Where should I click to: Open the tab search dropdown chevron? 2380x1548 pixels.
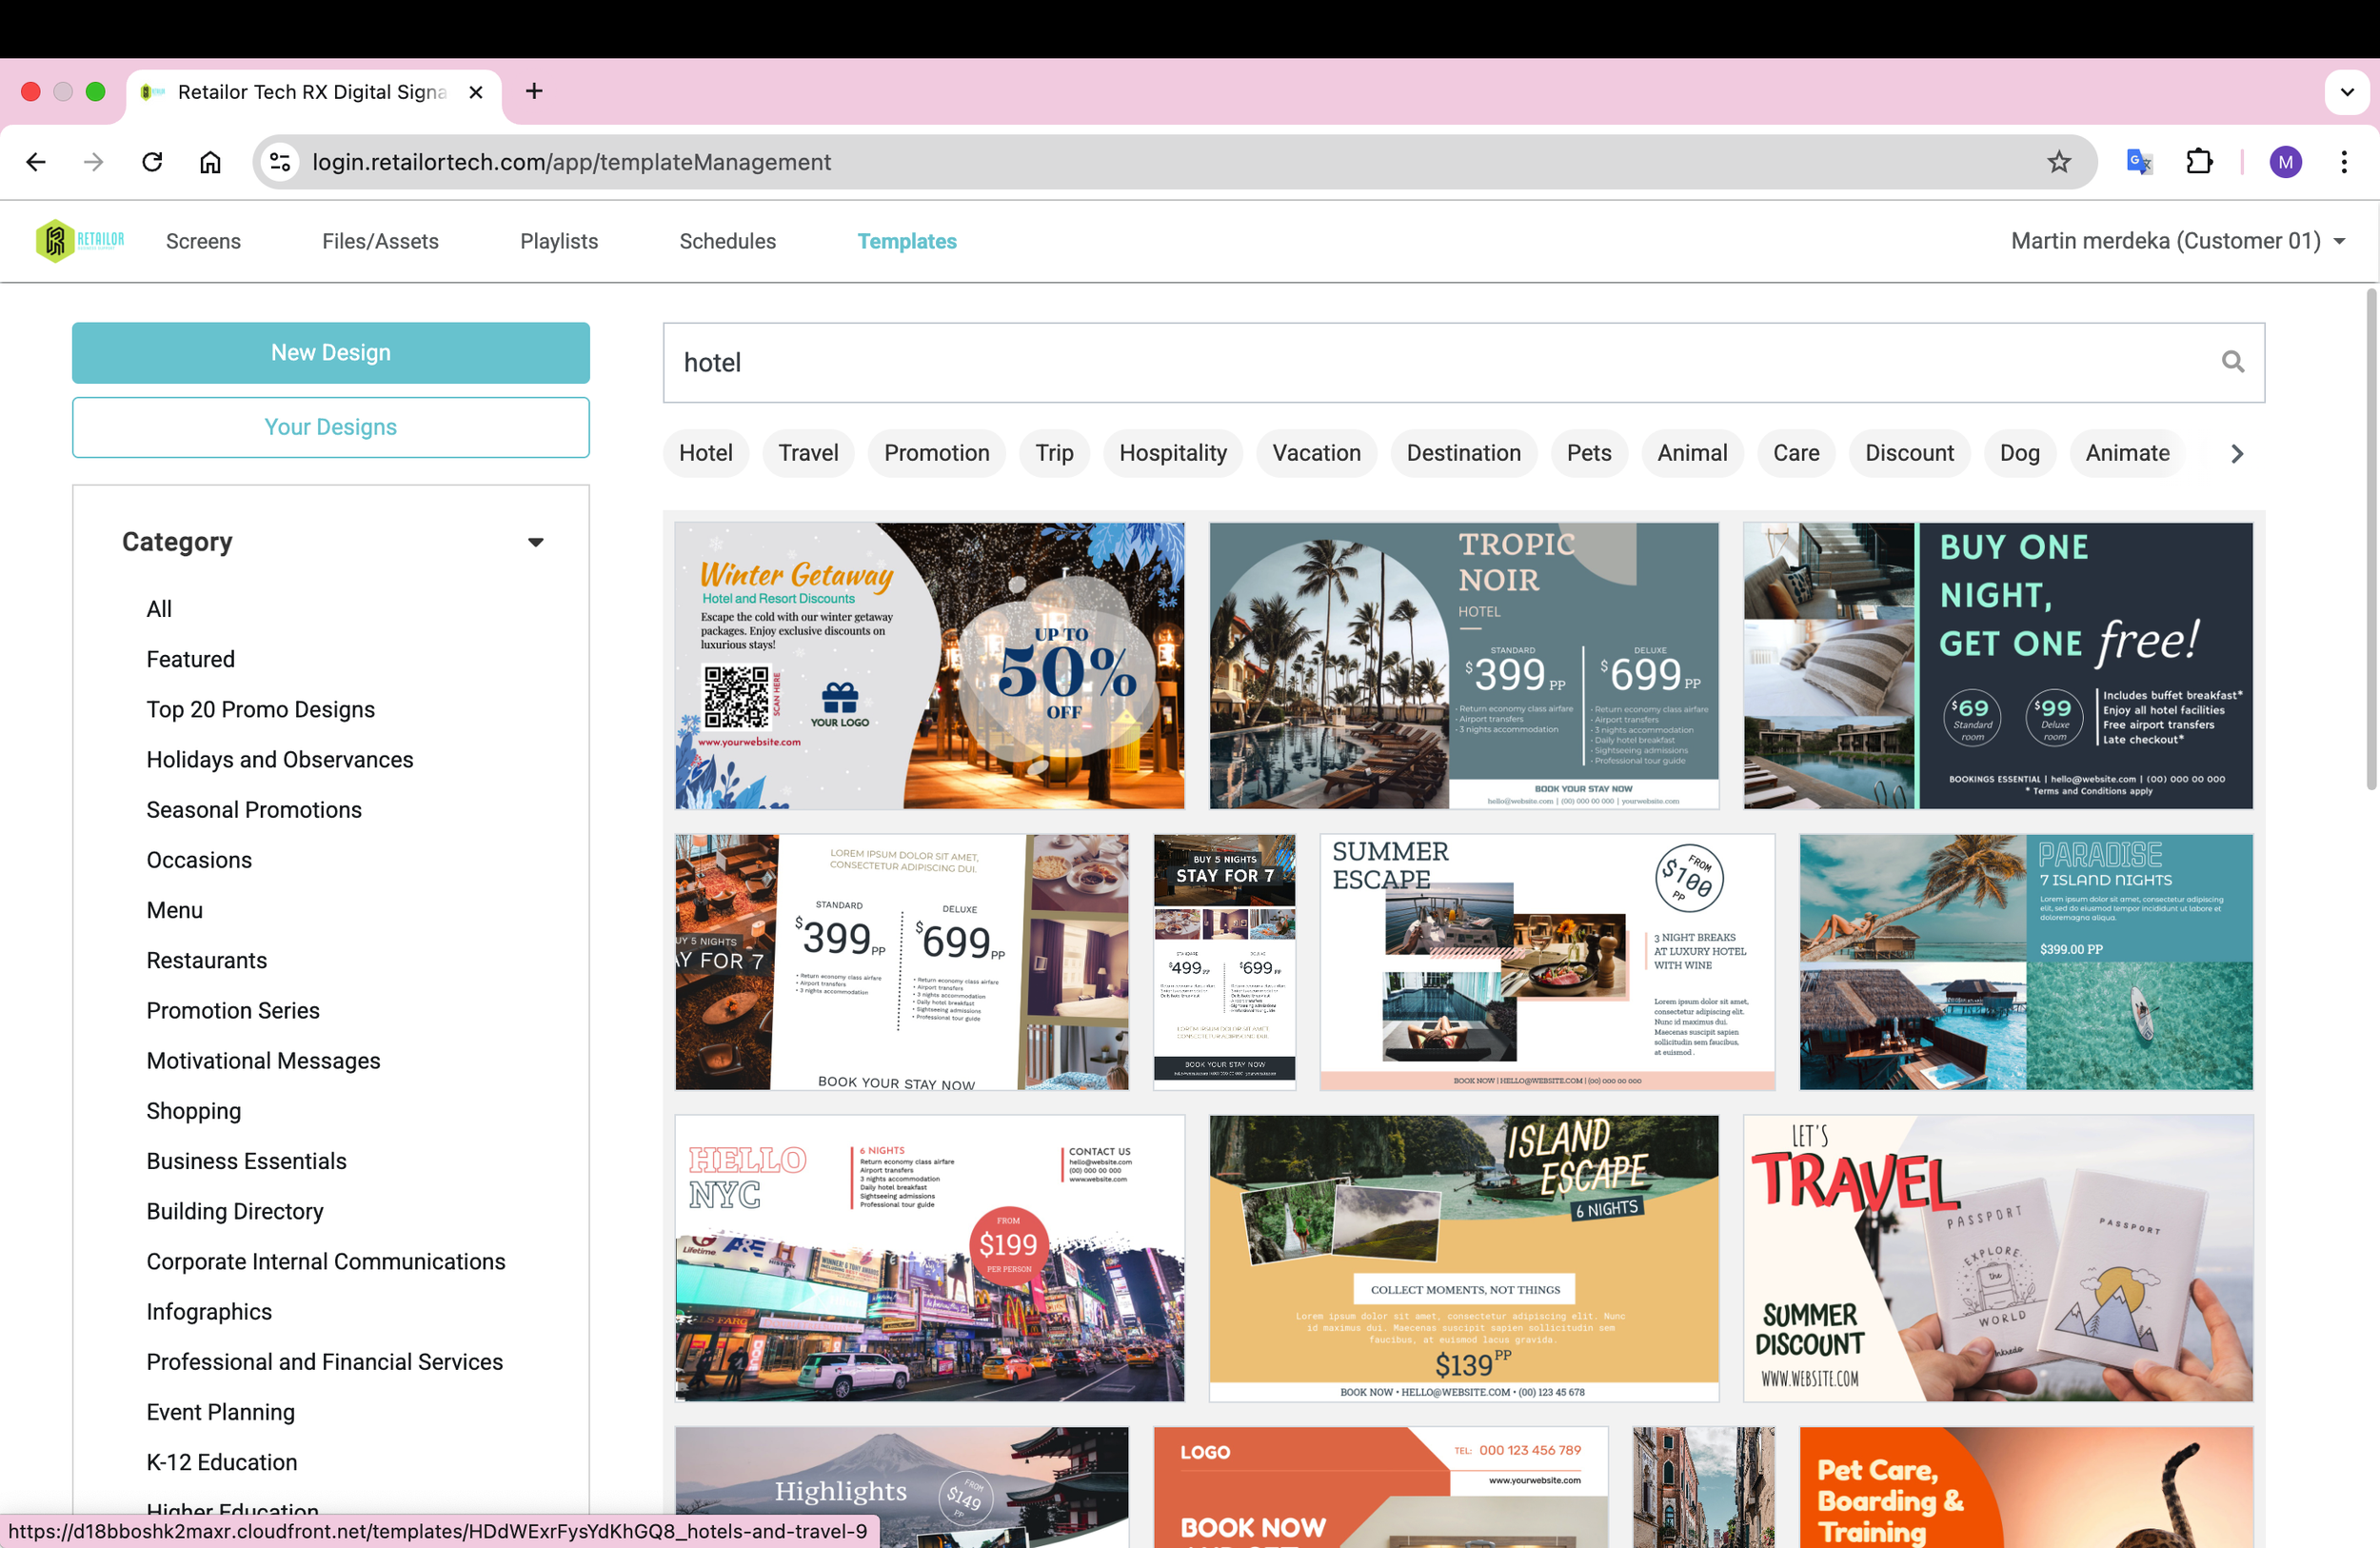click(x=2346, y=92)
